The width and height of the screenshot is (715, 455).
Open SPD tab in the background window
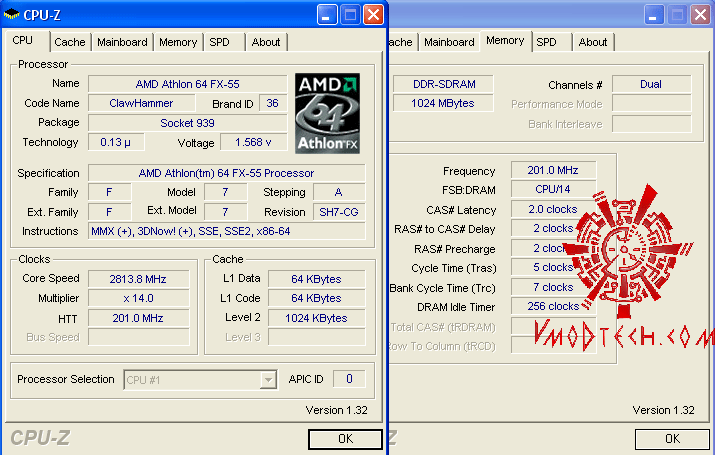[x=546, y=42]
